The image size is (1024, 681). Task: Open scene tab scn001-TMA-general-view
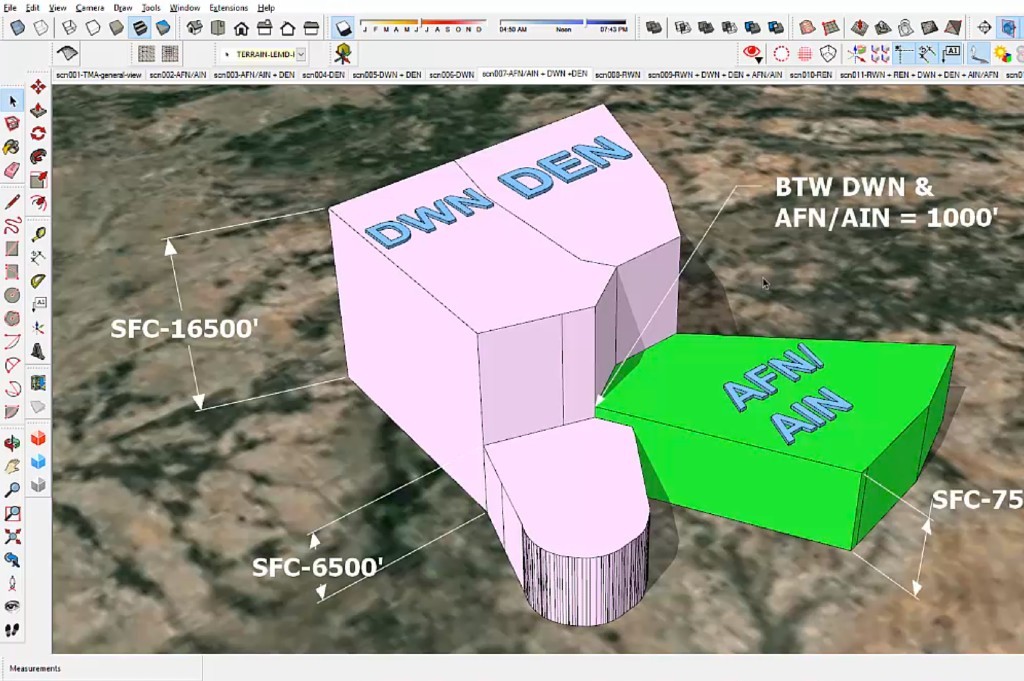coord(99,74)
